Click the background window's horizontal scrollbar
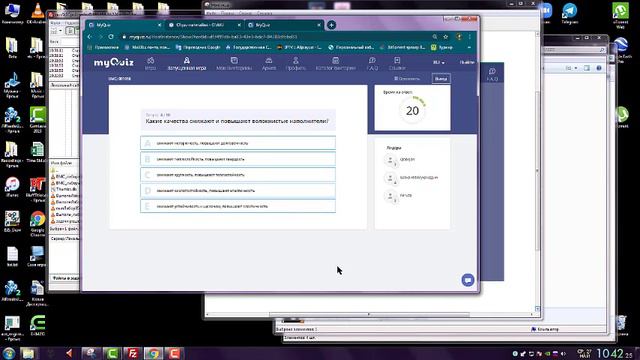Image resolution: width=640 pixels, height=360 pixels. (369, 314)
